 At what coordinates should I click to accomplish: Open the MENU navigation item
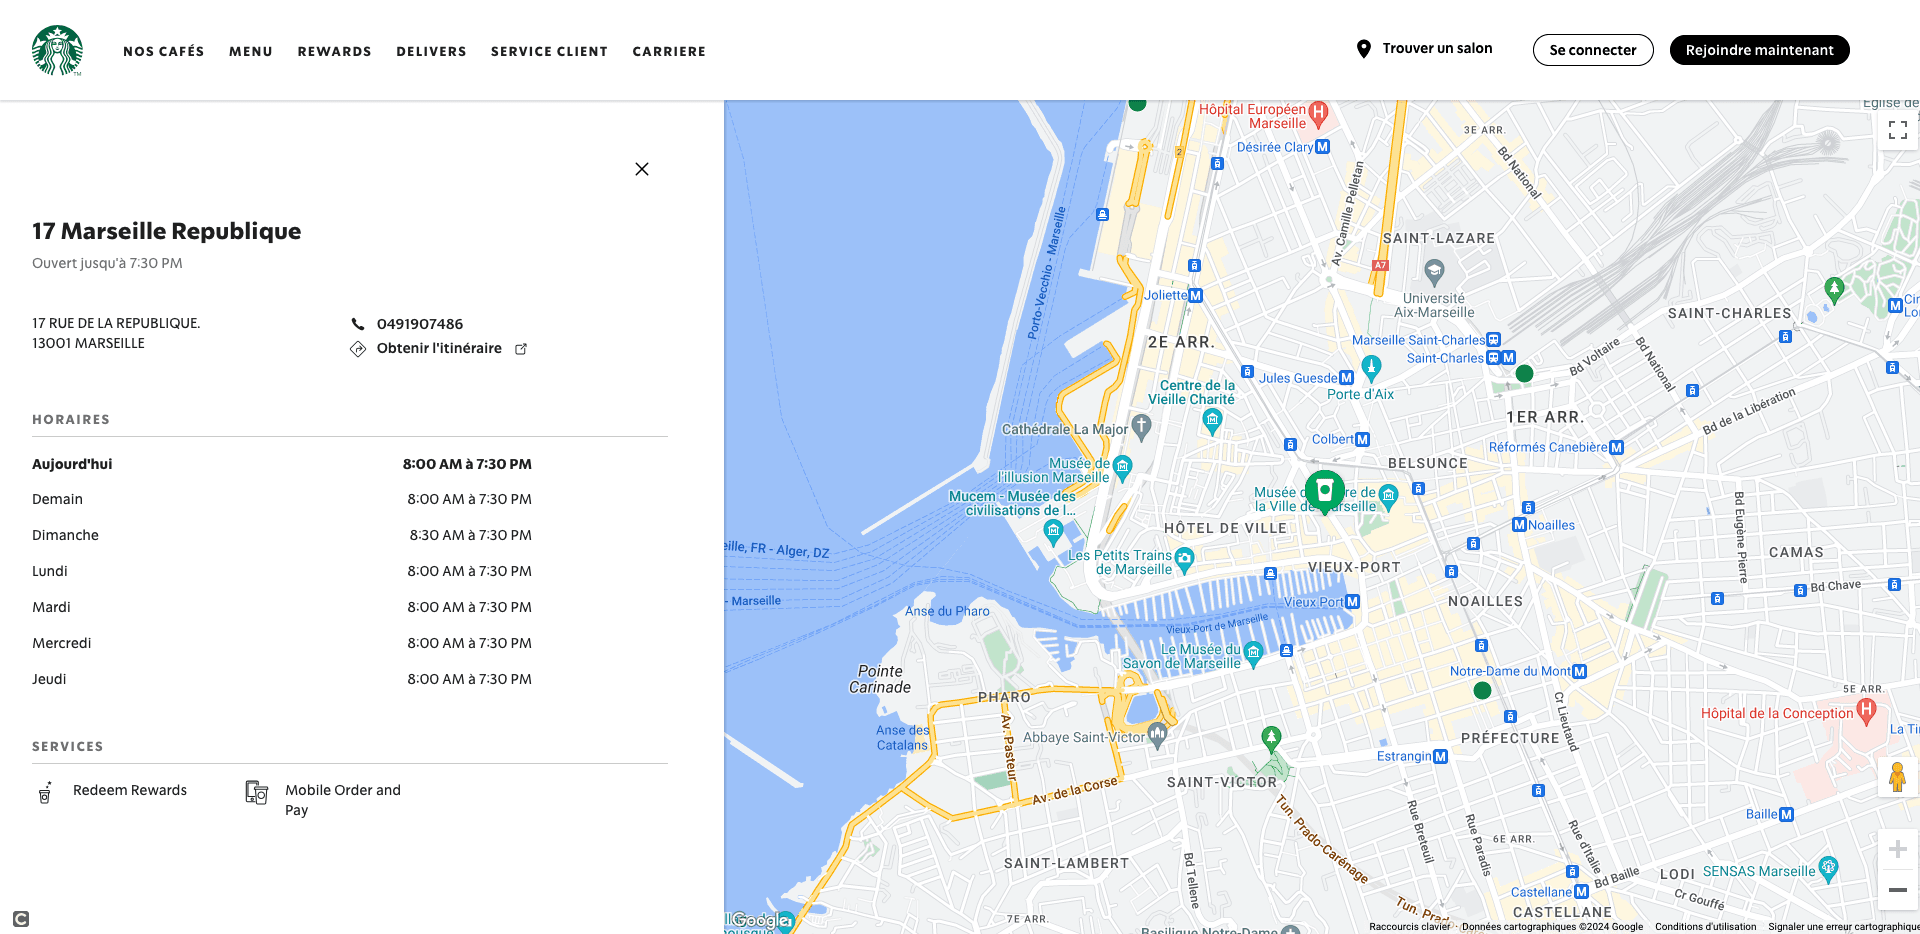pyautogui.click(x=251, y=51)
